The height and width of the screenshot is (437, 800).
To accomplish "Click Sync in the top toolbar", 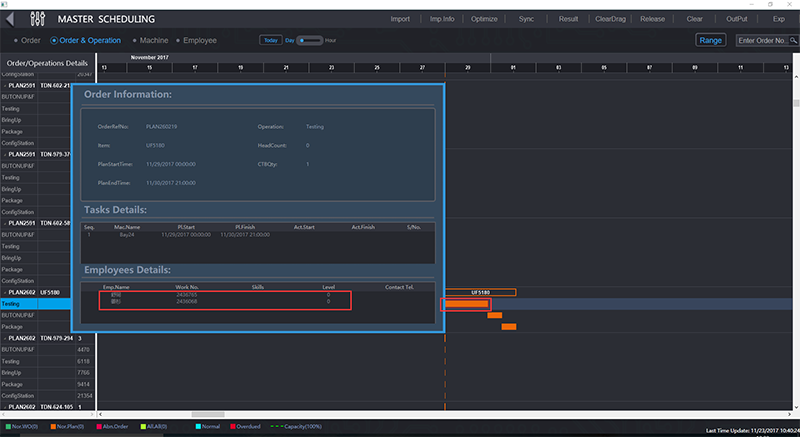I will coord(526,19).
